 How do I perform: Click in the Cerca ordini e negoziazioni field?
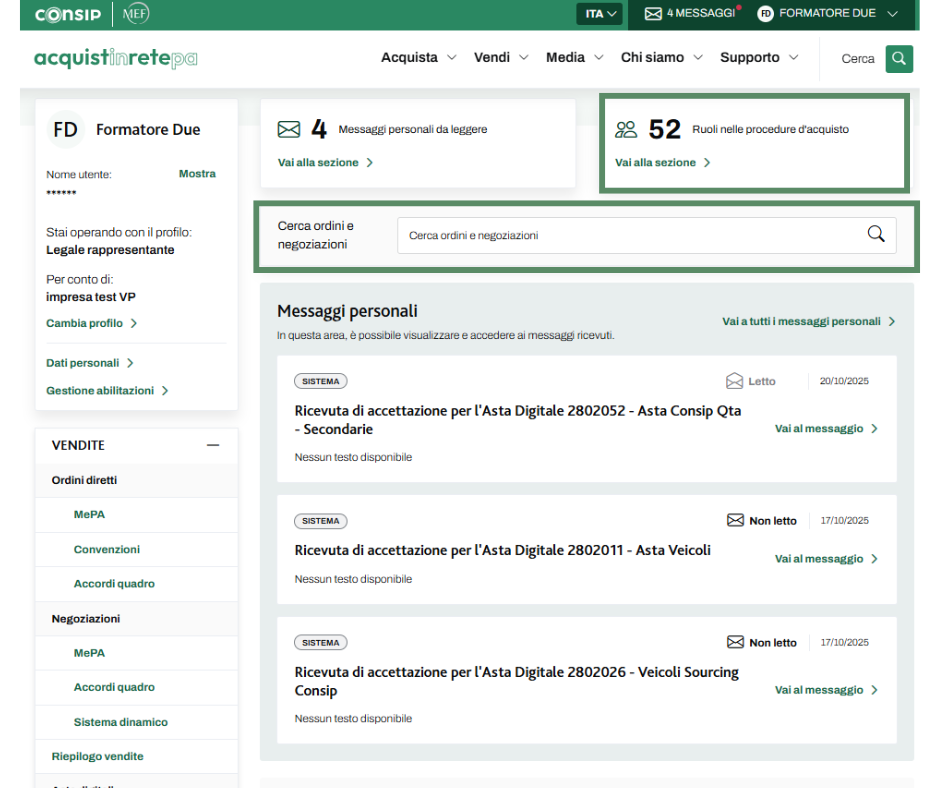click(x=630, y=235)
